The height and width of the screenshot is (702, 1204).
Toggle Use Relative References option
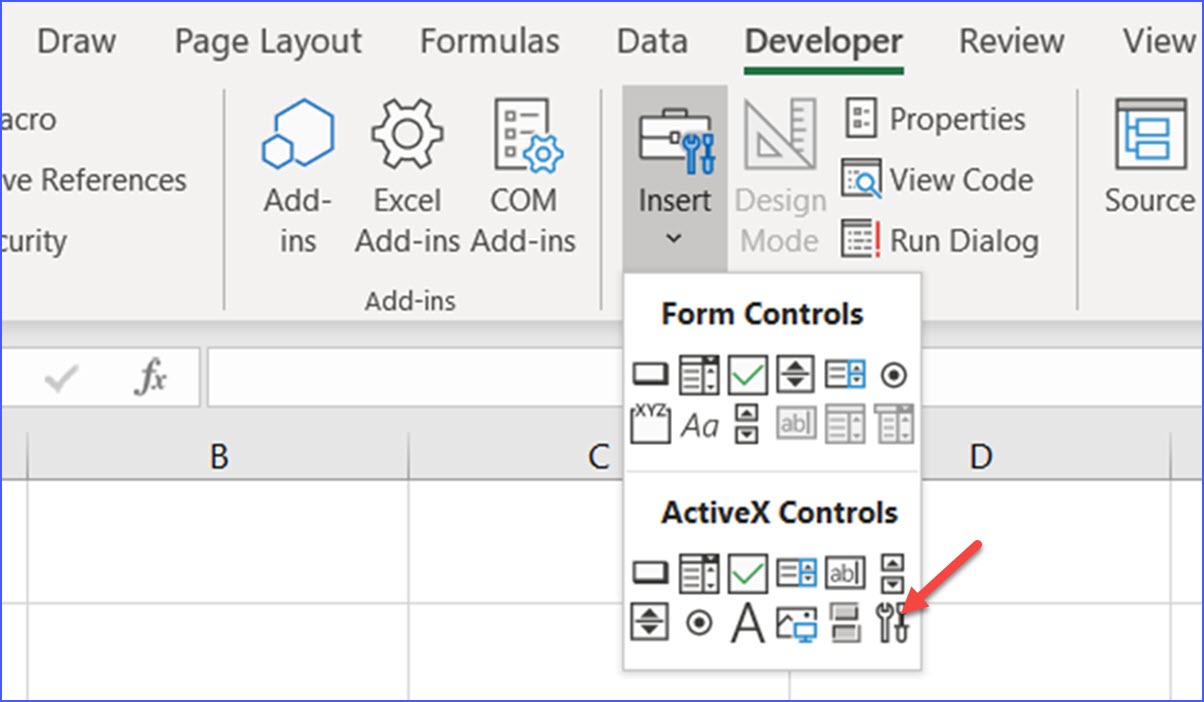(x=93, y=180)
